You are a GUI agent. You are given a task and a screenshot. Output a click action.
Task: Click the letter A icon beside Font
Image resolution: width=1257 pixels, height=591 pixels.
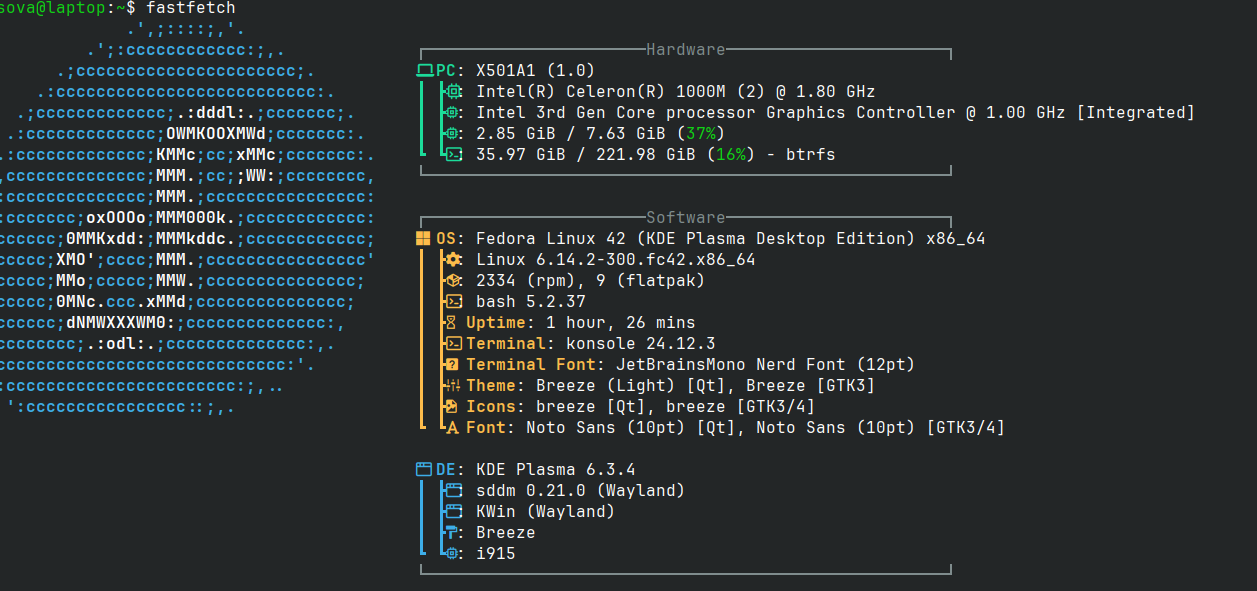click(452, 428)
